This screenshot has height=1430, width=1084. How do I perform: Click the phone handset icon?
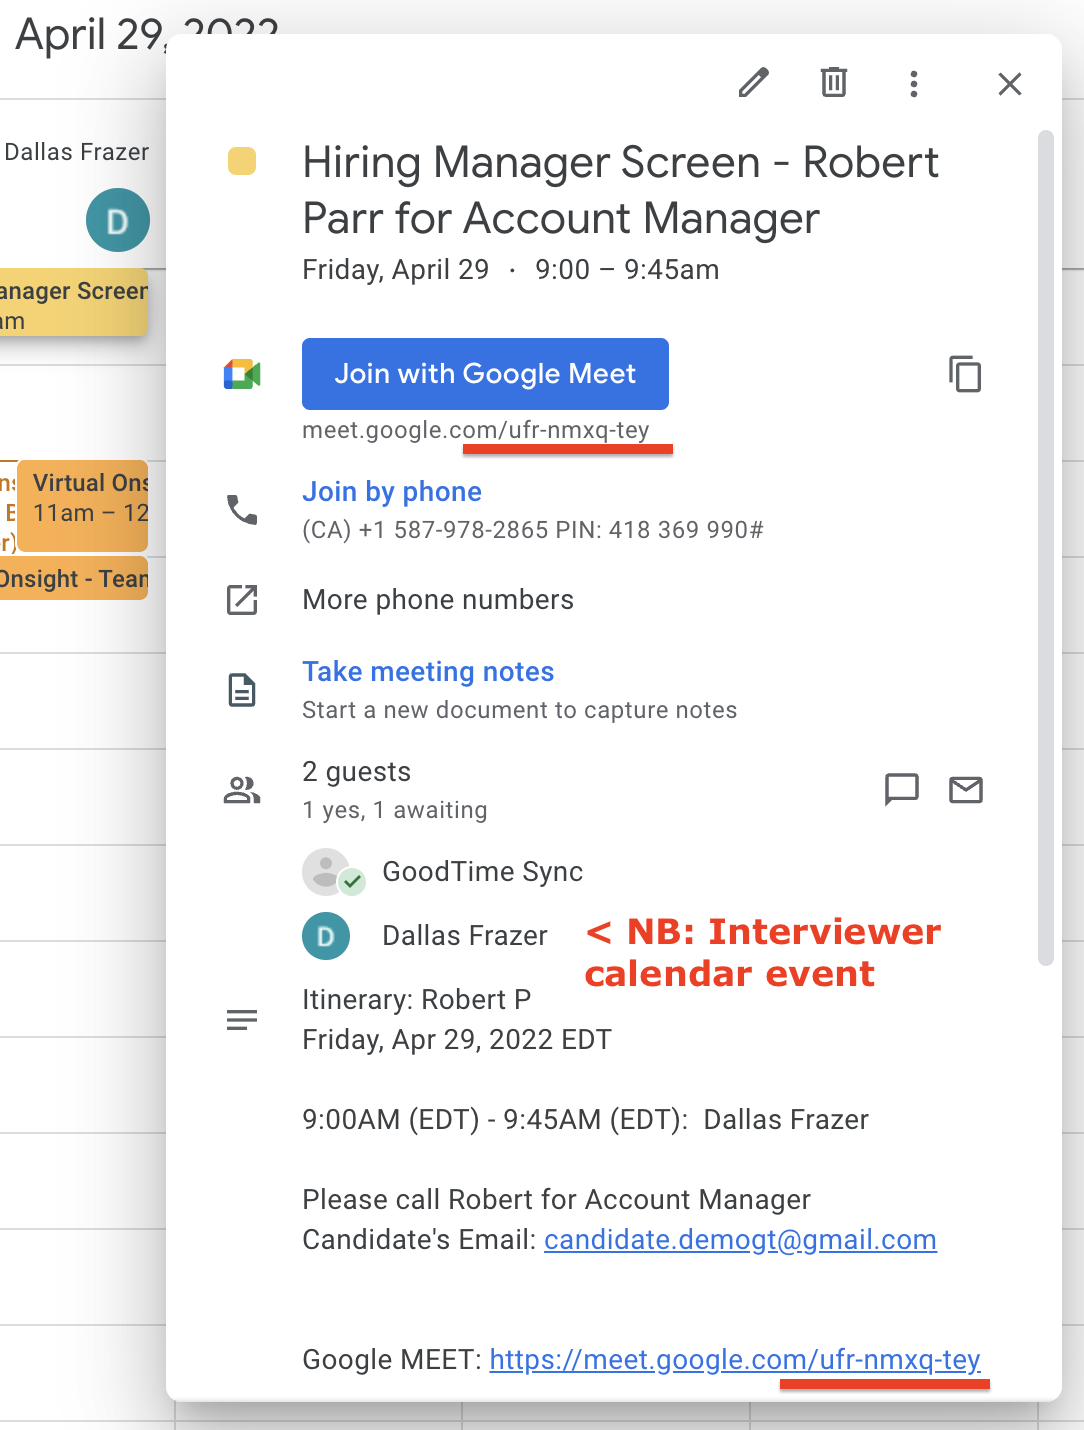[x=242, y=510]
